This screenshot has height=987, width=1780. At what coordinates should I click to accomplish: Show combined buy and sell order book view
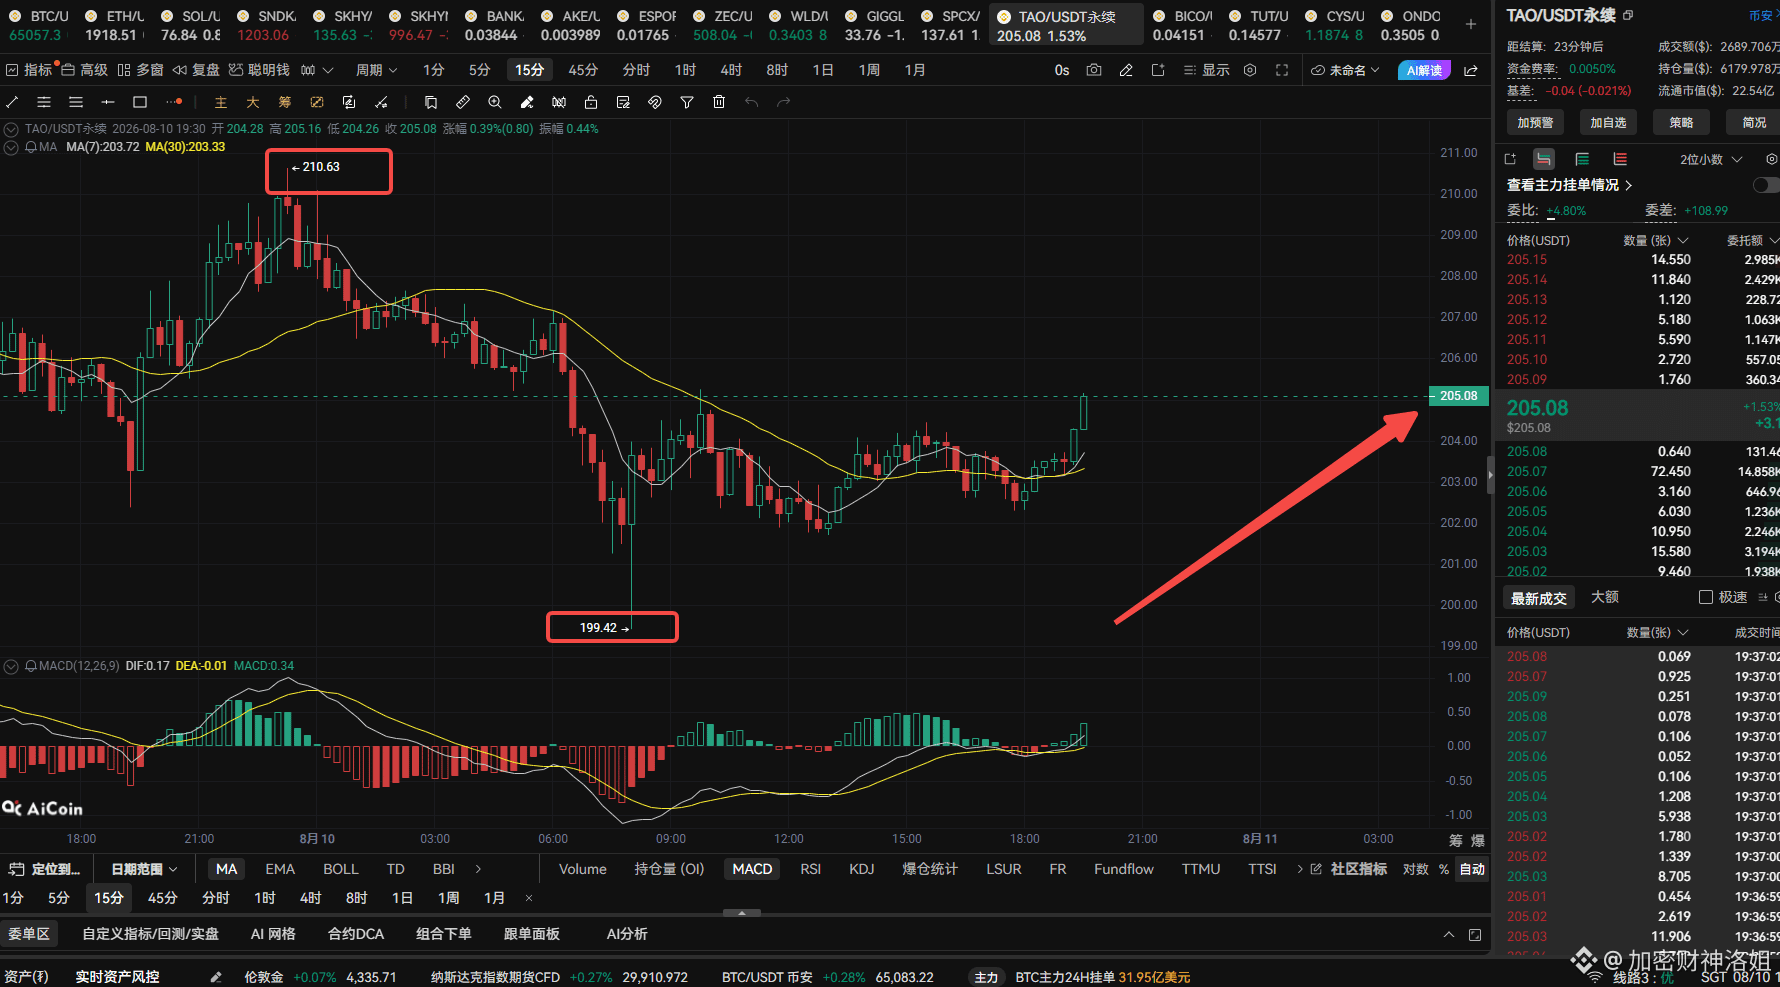[1545, 159]
